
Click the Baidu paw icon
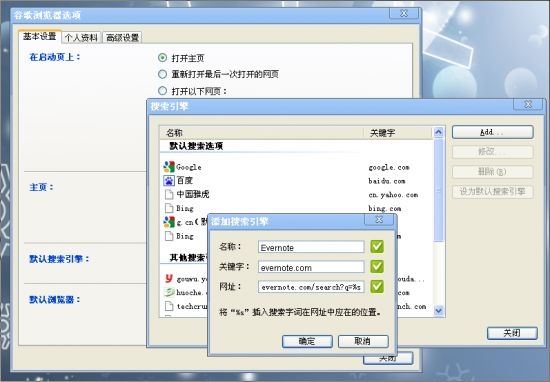pos(169,181)
